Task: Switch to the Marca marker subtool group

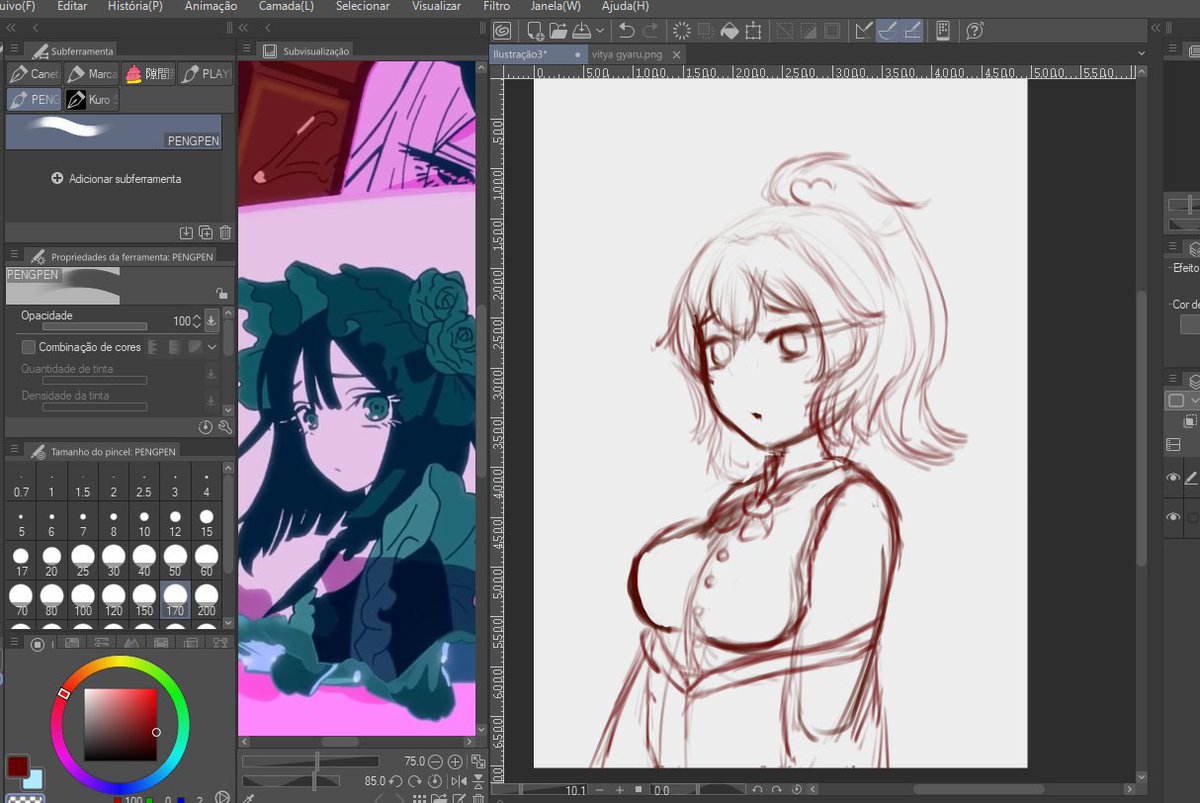Action: pos(93,73)
